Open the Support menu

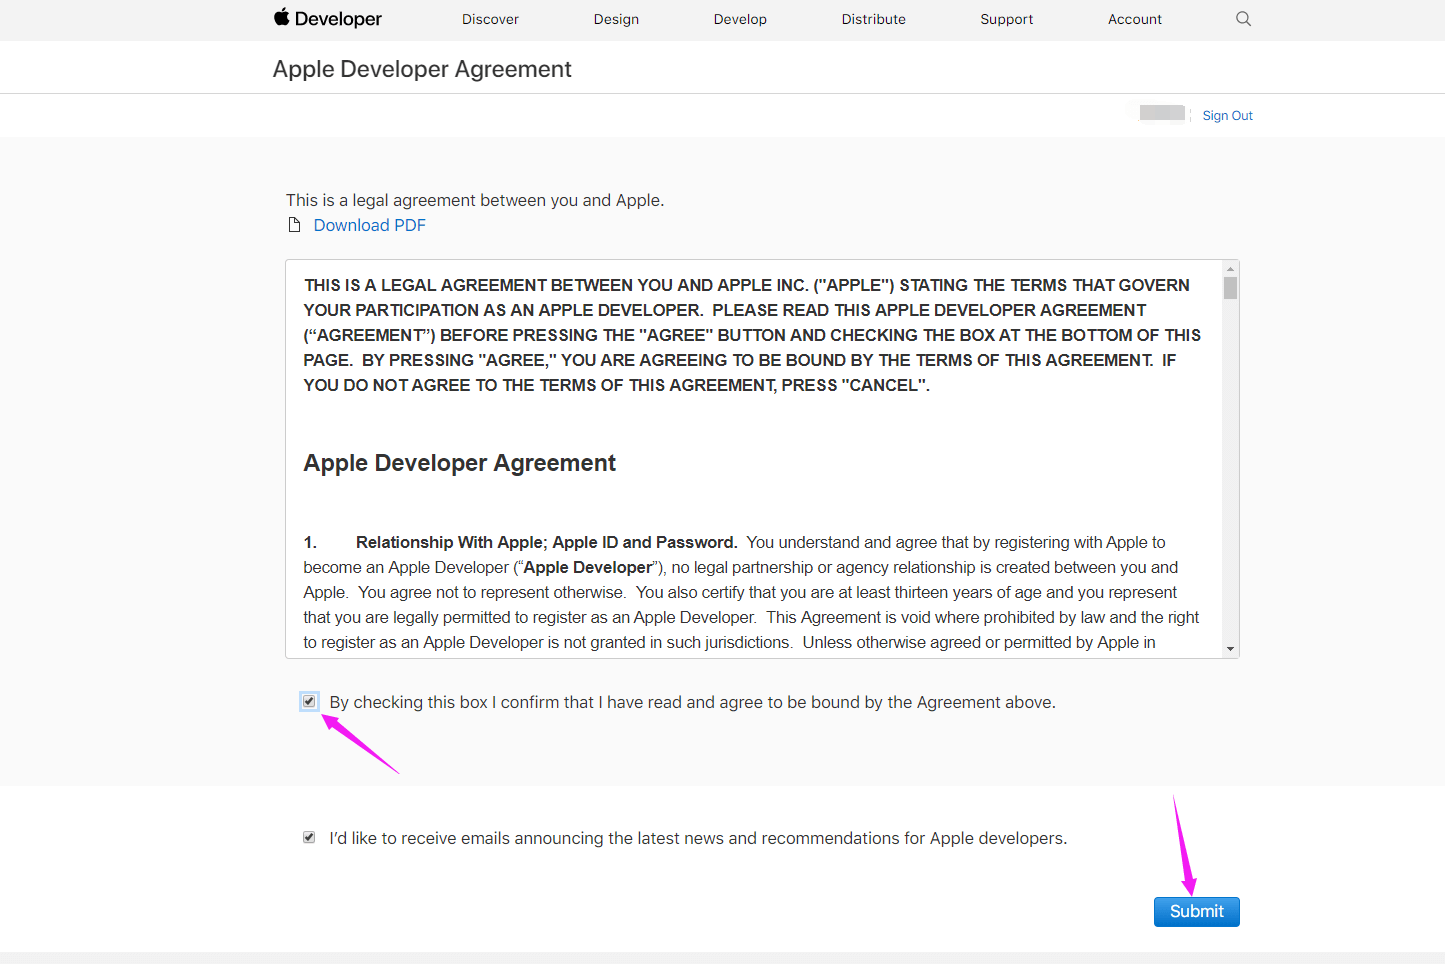(x=1006, y=19)
